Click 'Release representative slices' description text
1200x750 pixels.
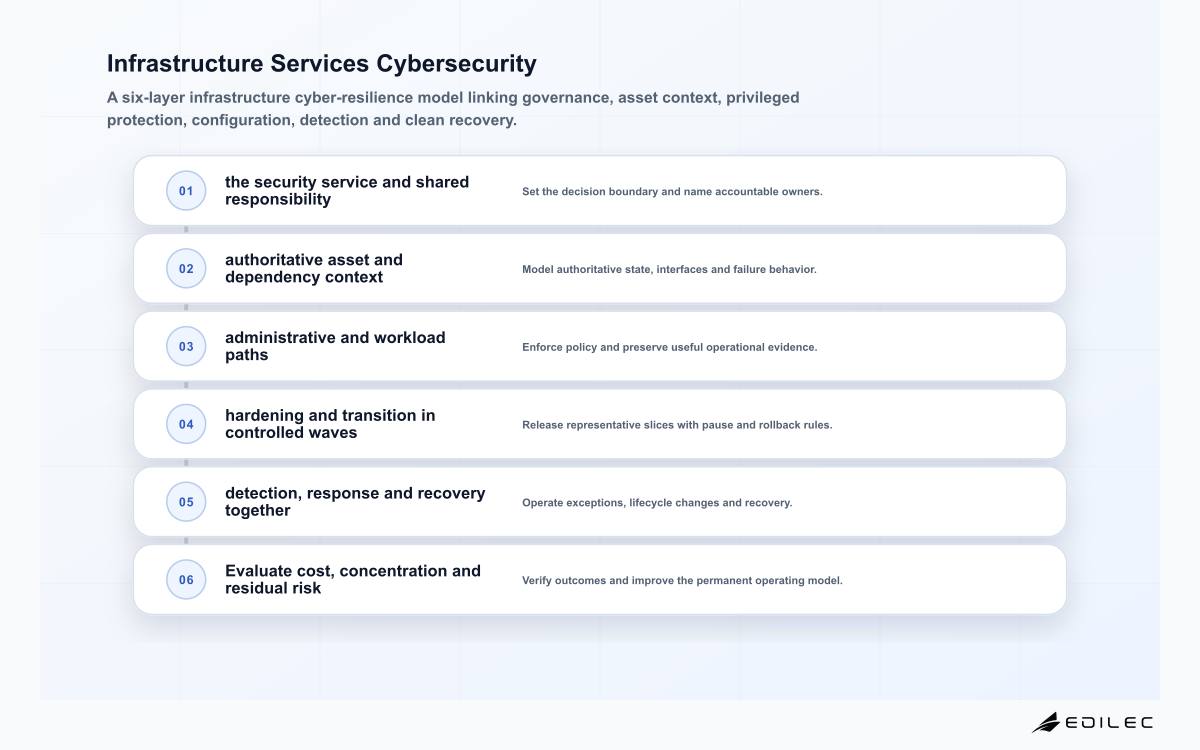pyautogui.click(x=677, y=425)
